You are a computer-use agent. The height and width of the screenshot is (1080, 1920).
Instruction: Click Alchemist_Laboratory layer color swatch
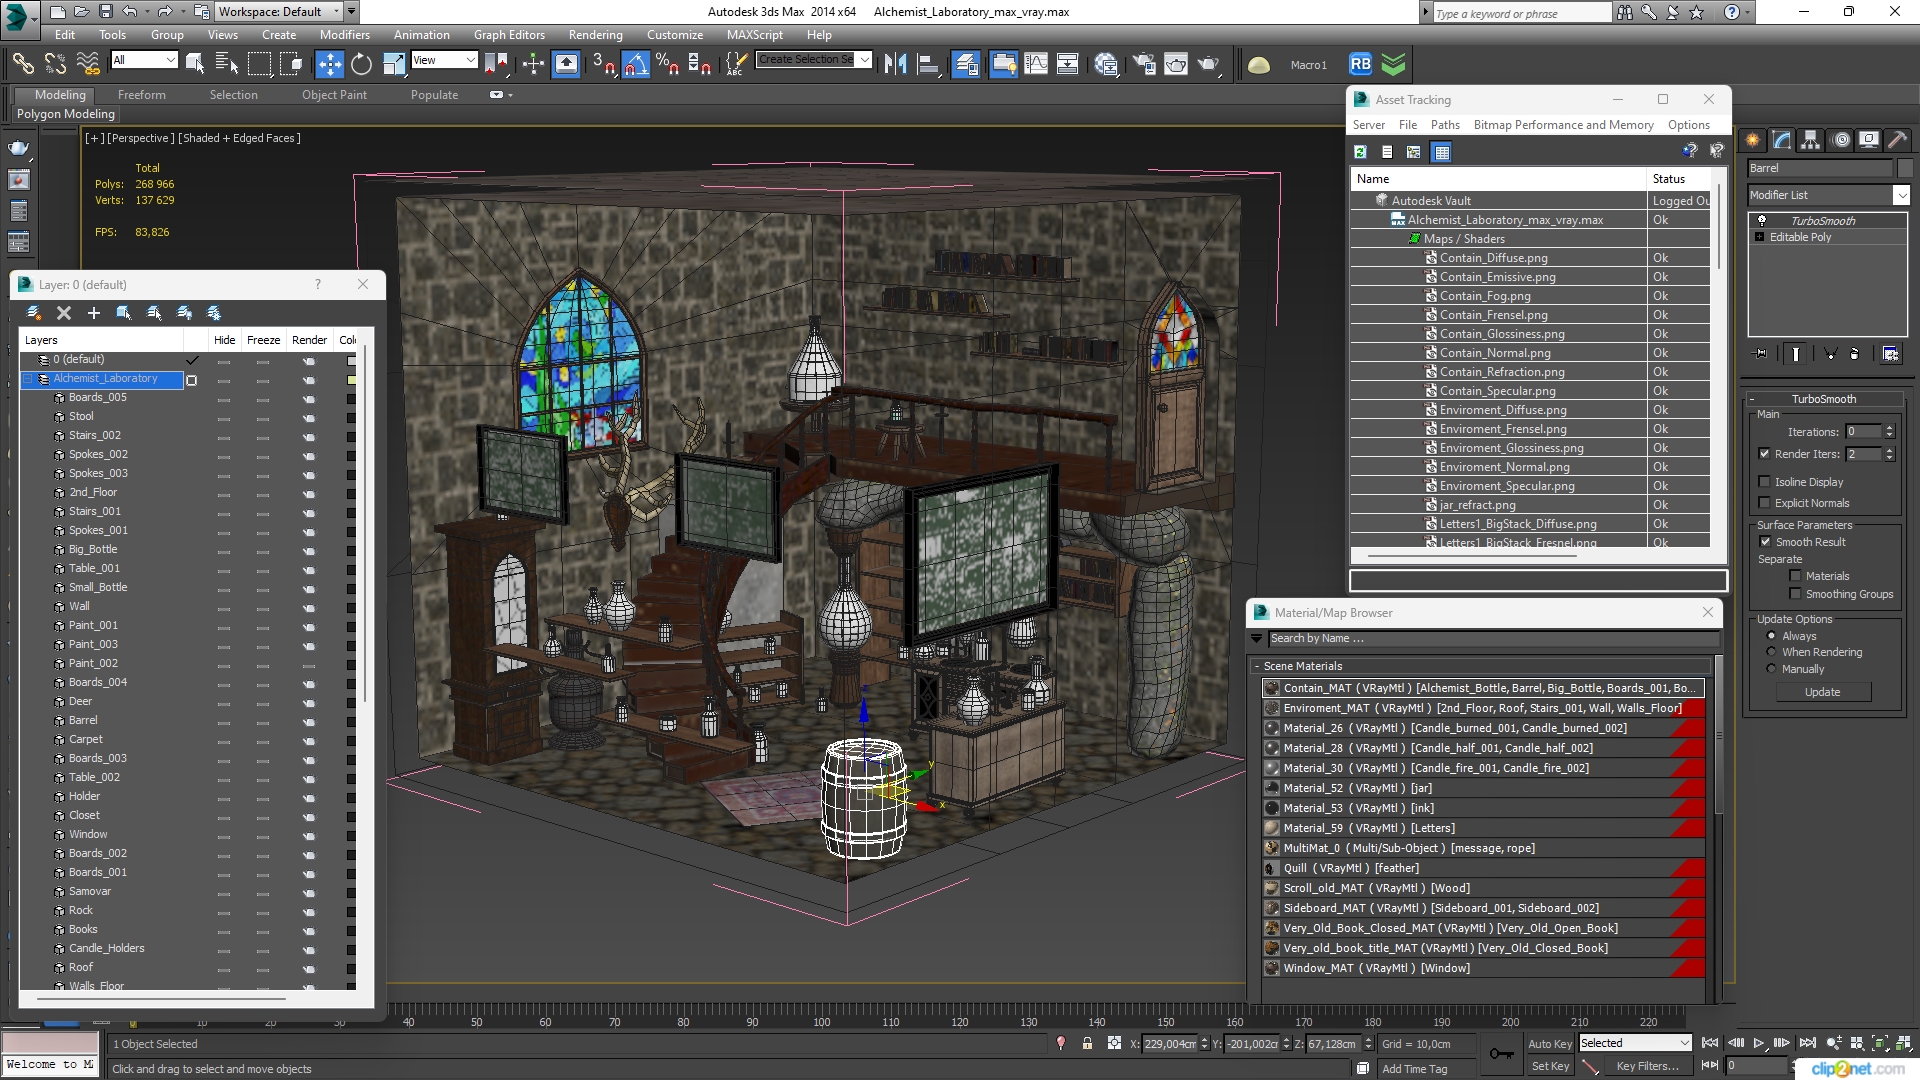[351, 379]
